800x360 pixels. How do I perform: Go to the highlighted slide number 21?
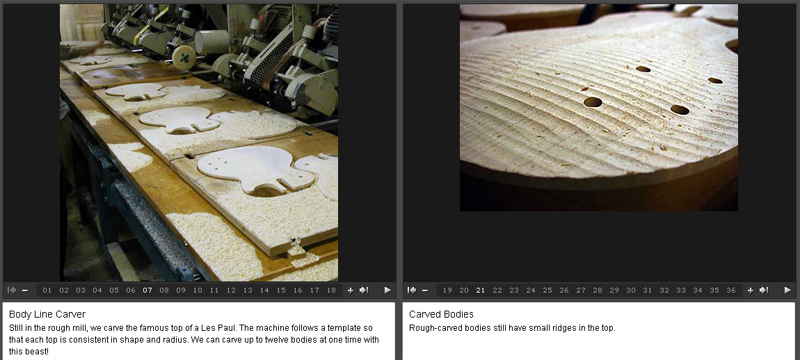[481, 290]
